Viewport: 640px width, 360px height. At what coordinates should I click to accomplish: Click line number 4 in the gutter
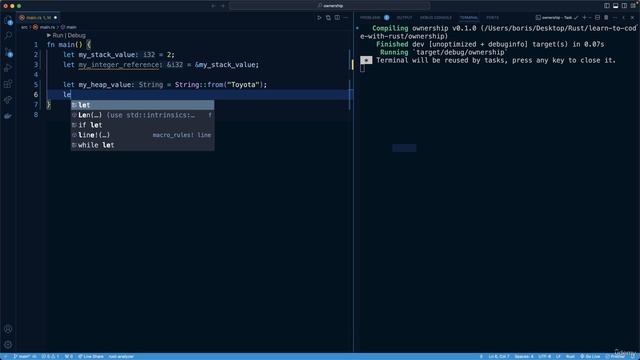tap(36, 75)
